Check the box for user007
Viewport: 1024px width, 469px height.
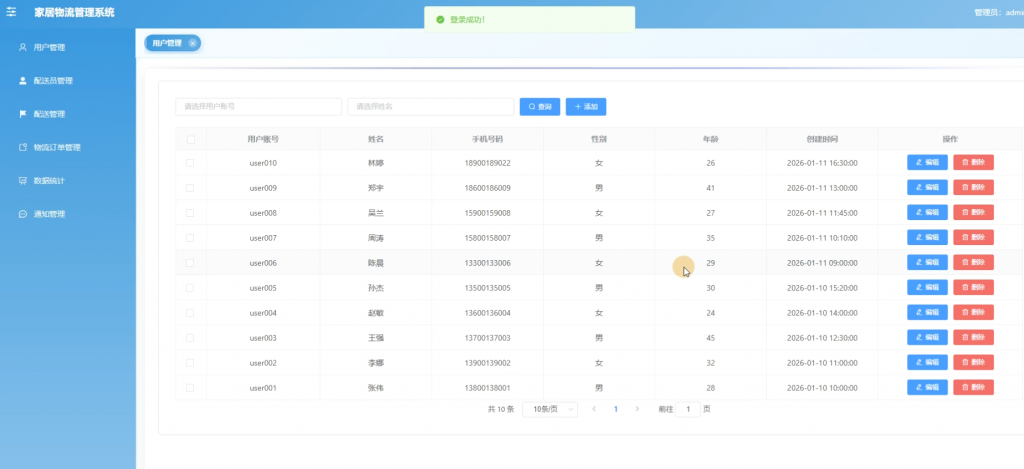(x=190, y=238)
